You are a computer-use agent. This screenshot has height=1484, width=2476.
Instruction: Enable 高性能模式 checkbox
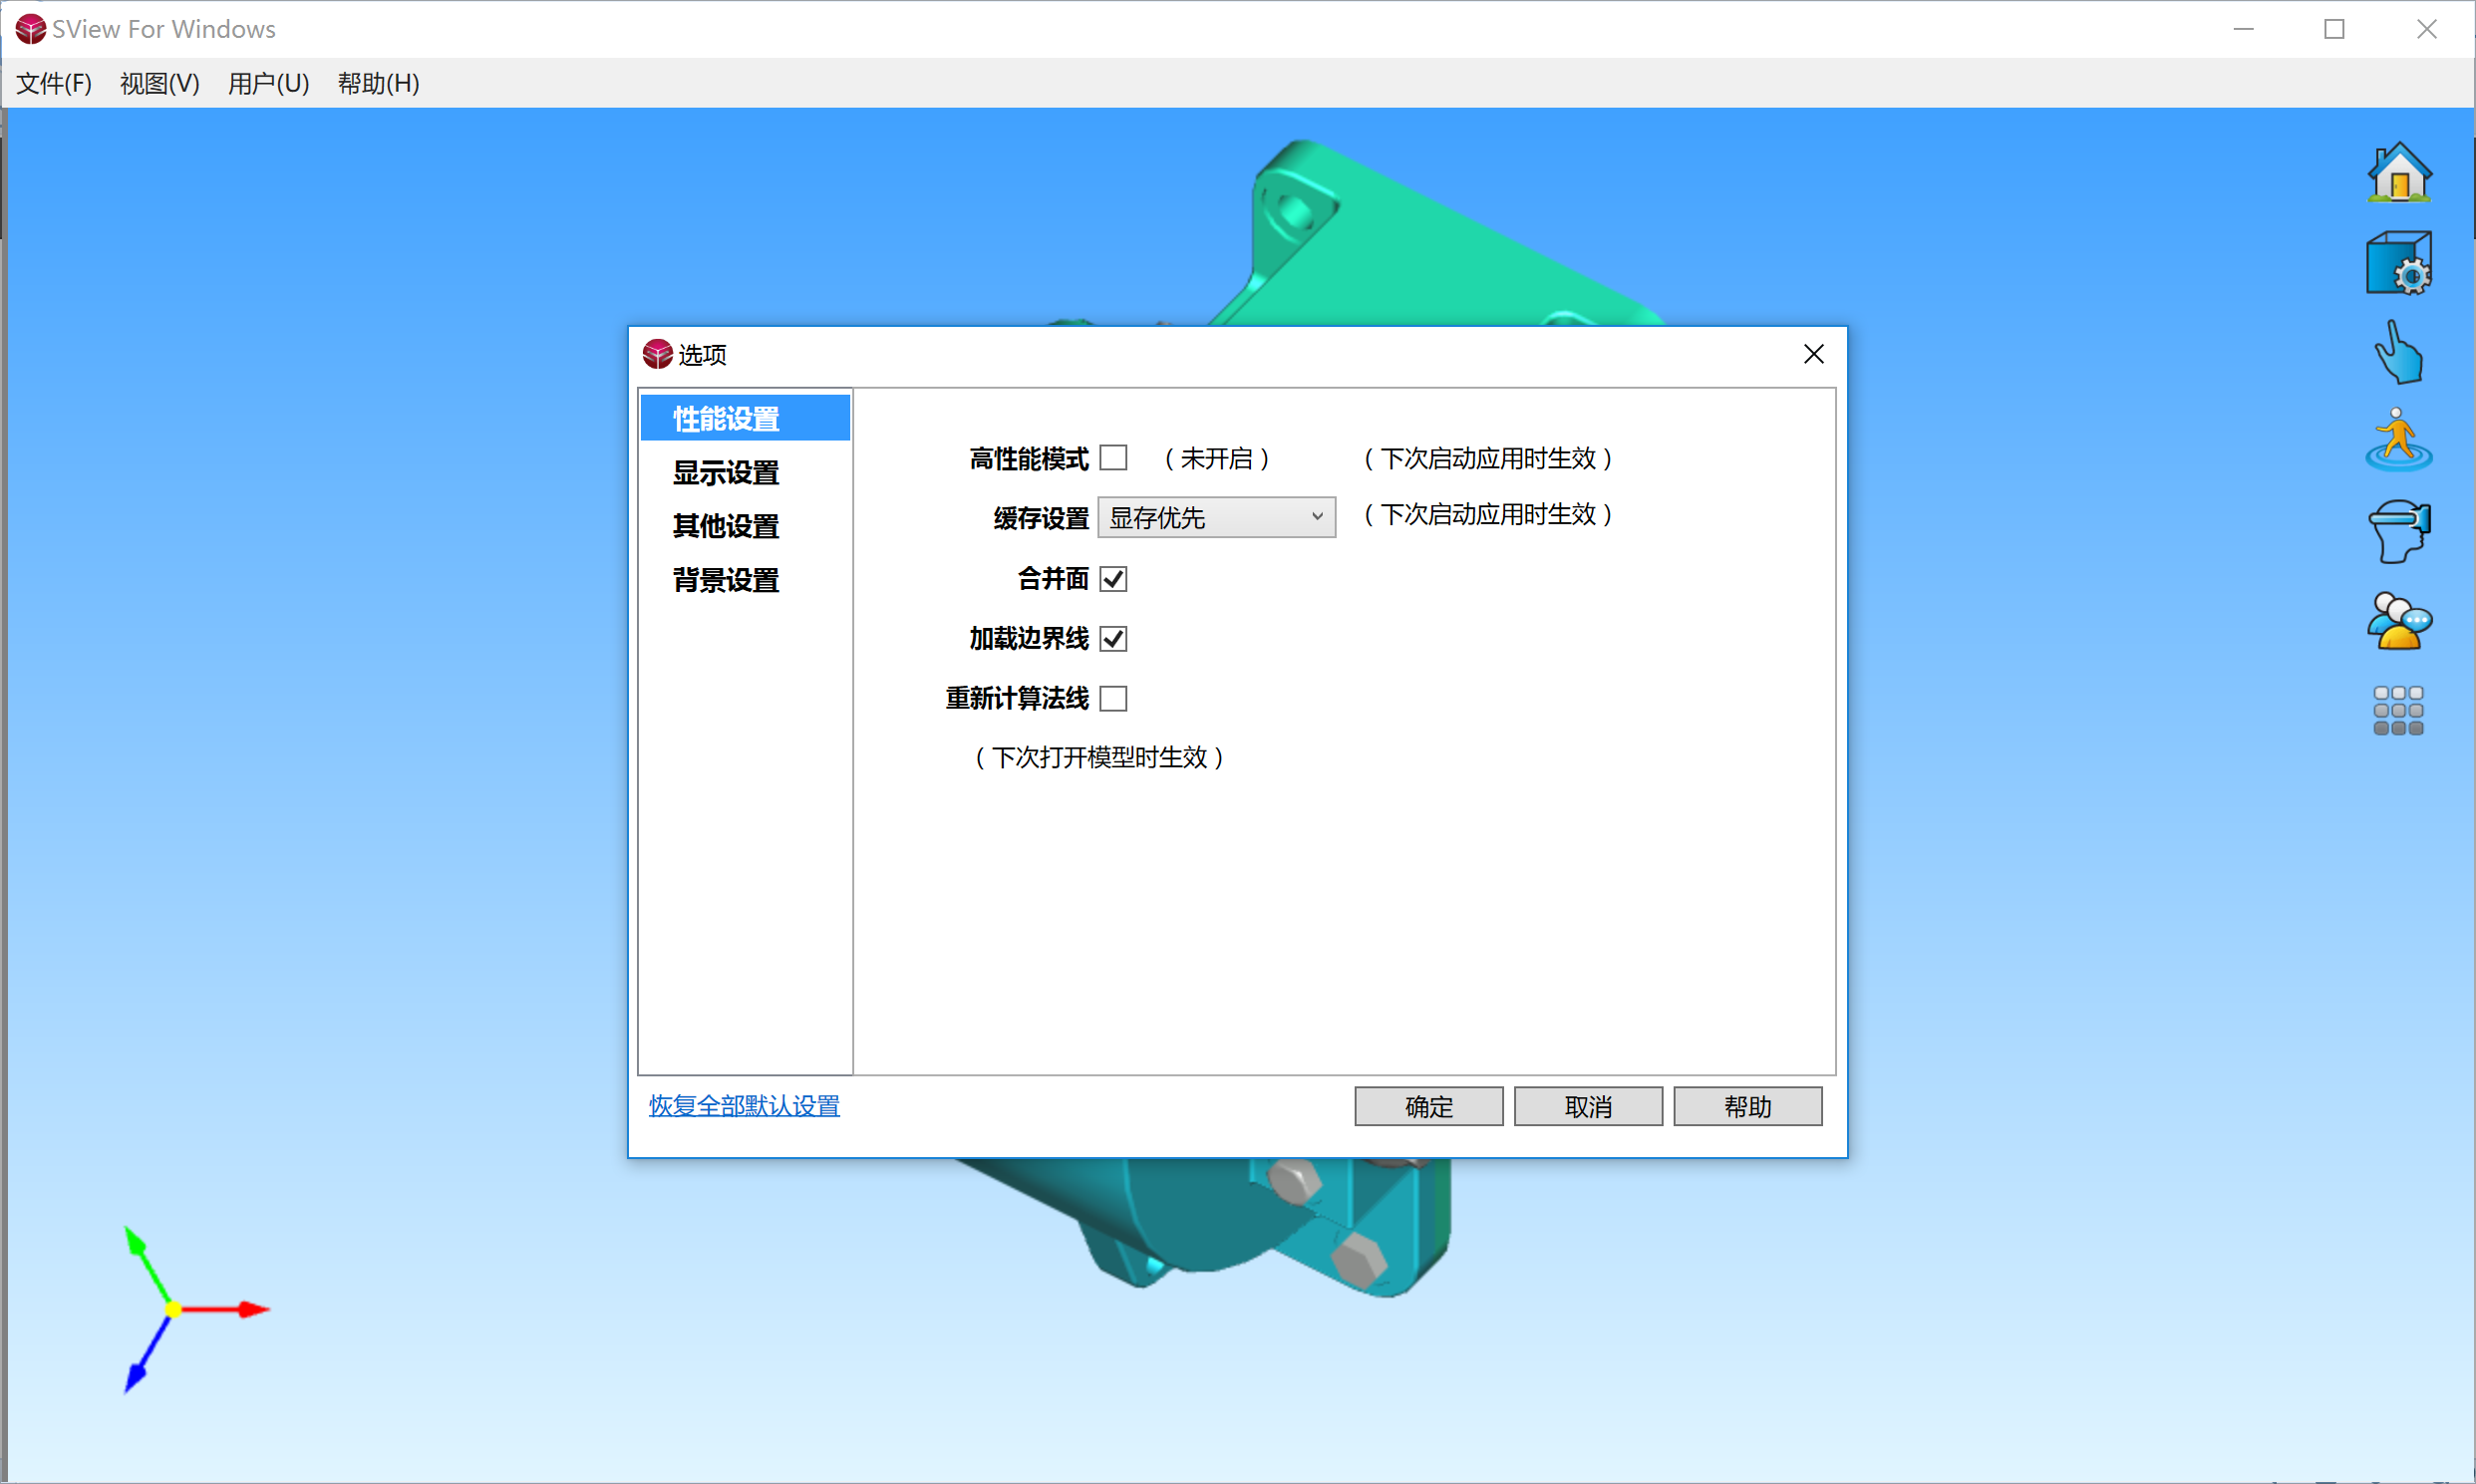point(1114,457)
